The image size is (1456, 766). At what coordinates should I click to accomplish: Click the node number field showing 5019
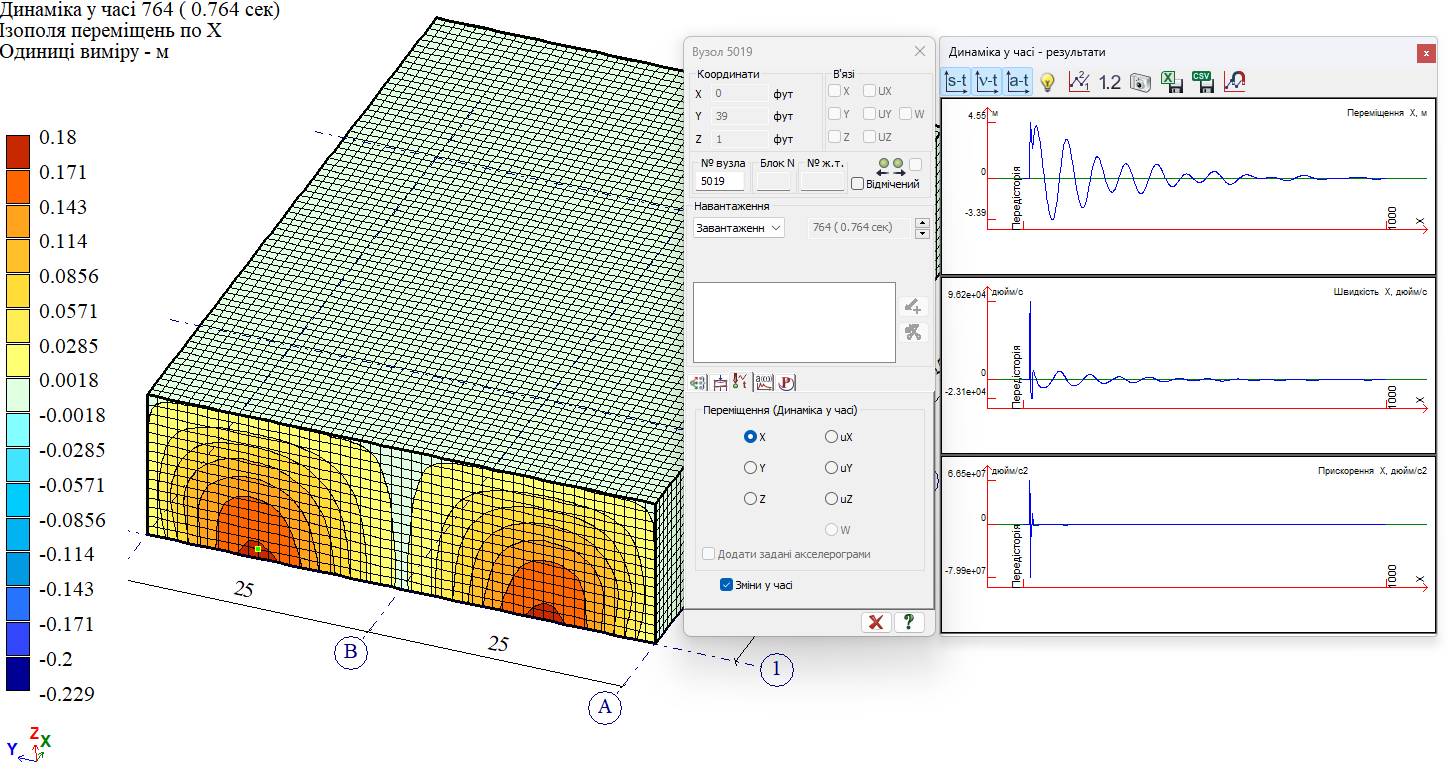pos(720,182)
